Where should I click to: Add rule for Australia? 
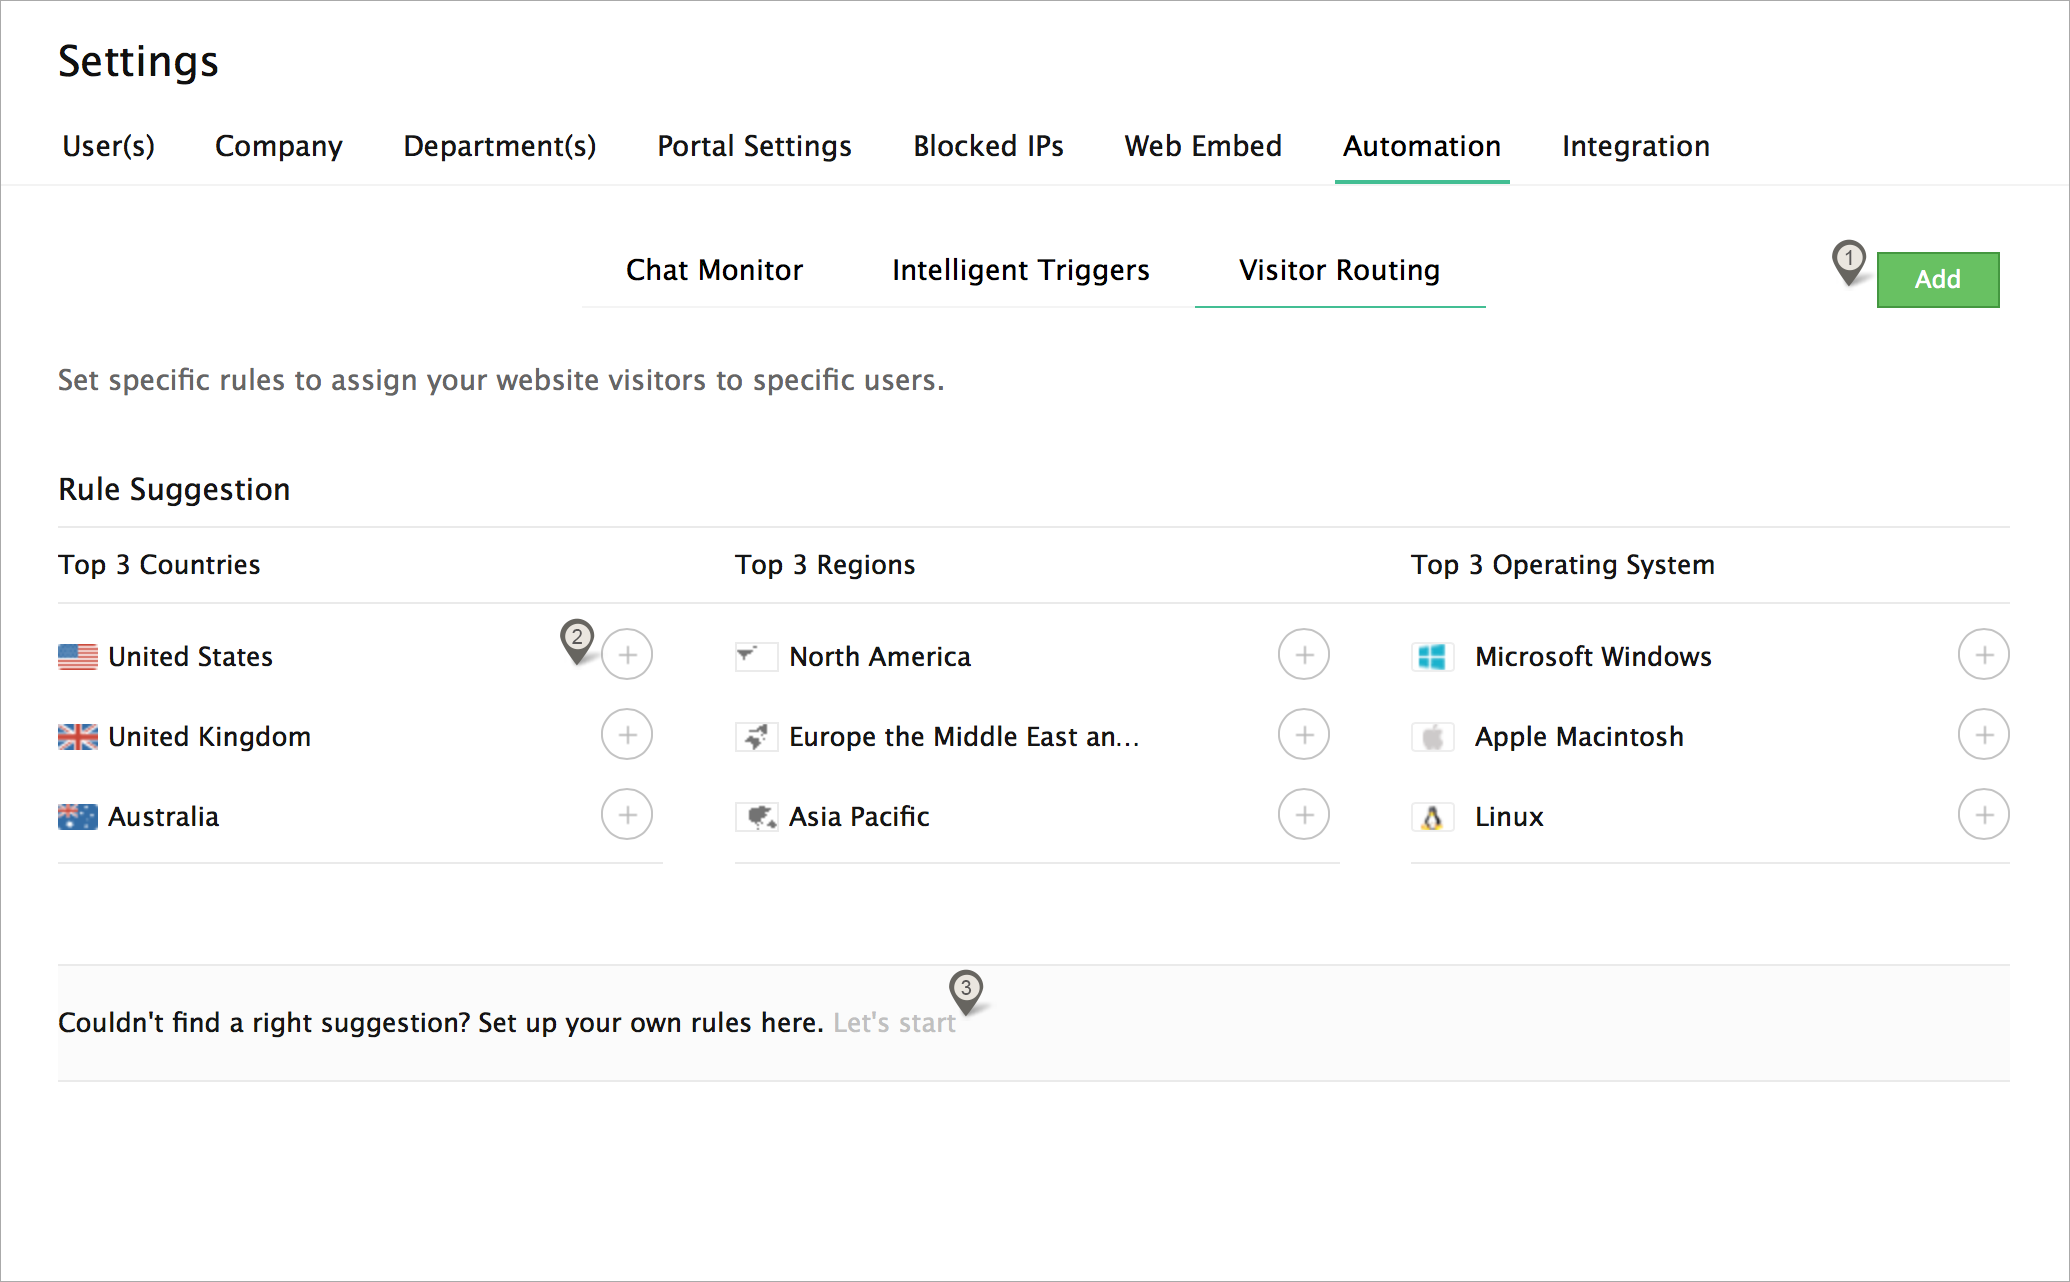tap(627, 815)
